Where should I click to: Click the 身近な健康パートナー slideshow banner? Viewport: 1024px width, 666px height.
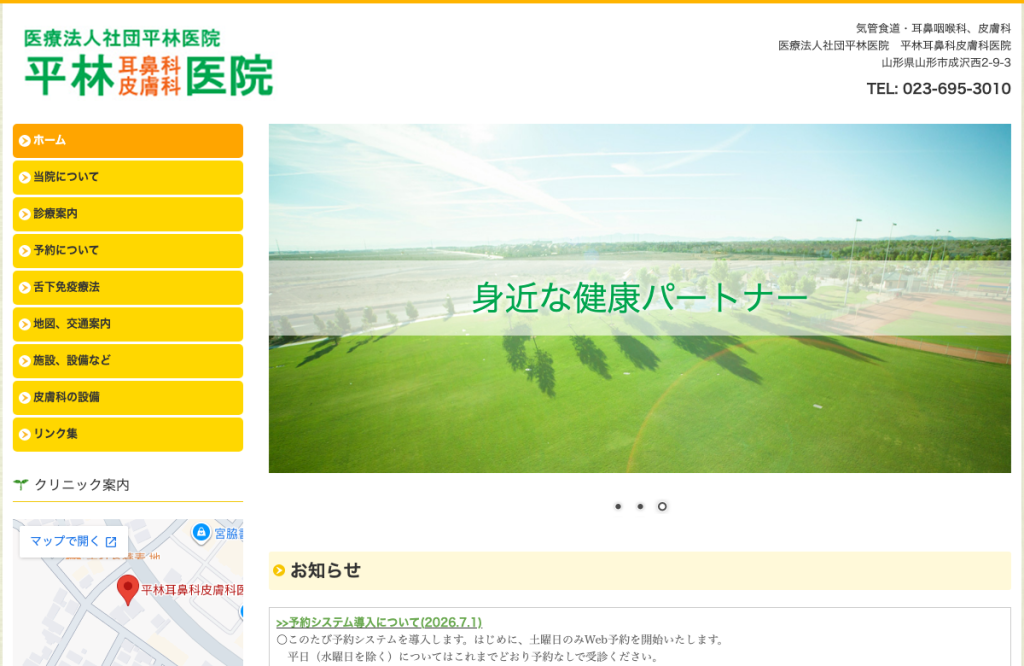(639, 298)
